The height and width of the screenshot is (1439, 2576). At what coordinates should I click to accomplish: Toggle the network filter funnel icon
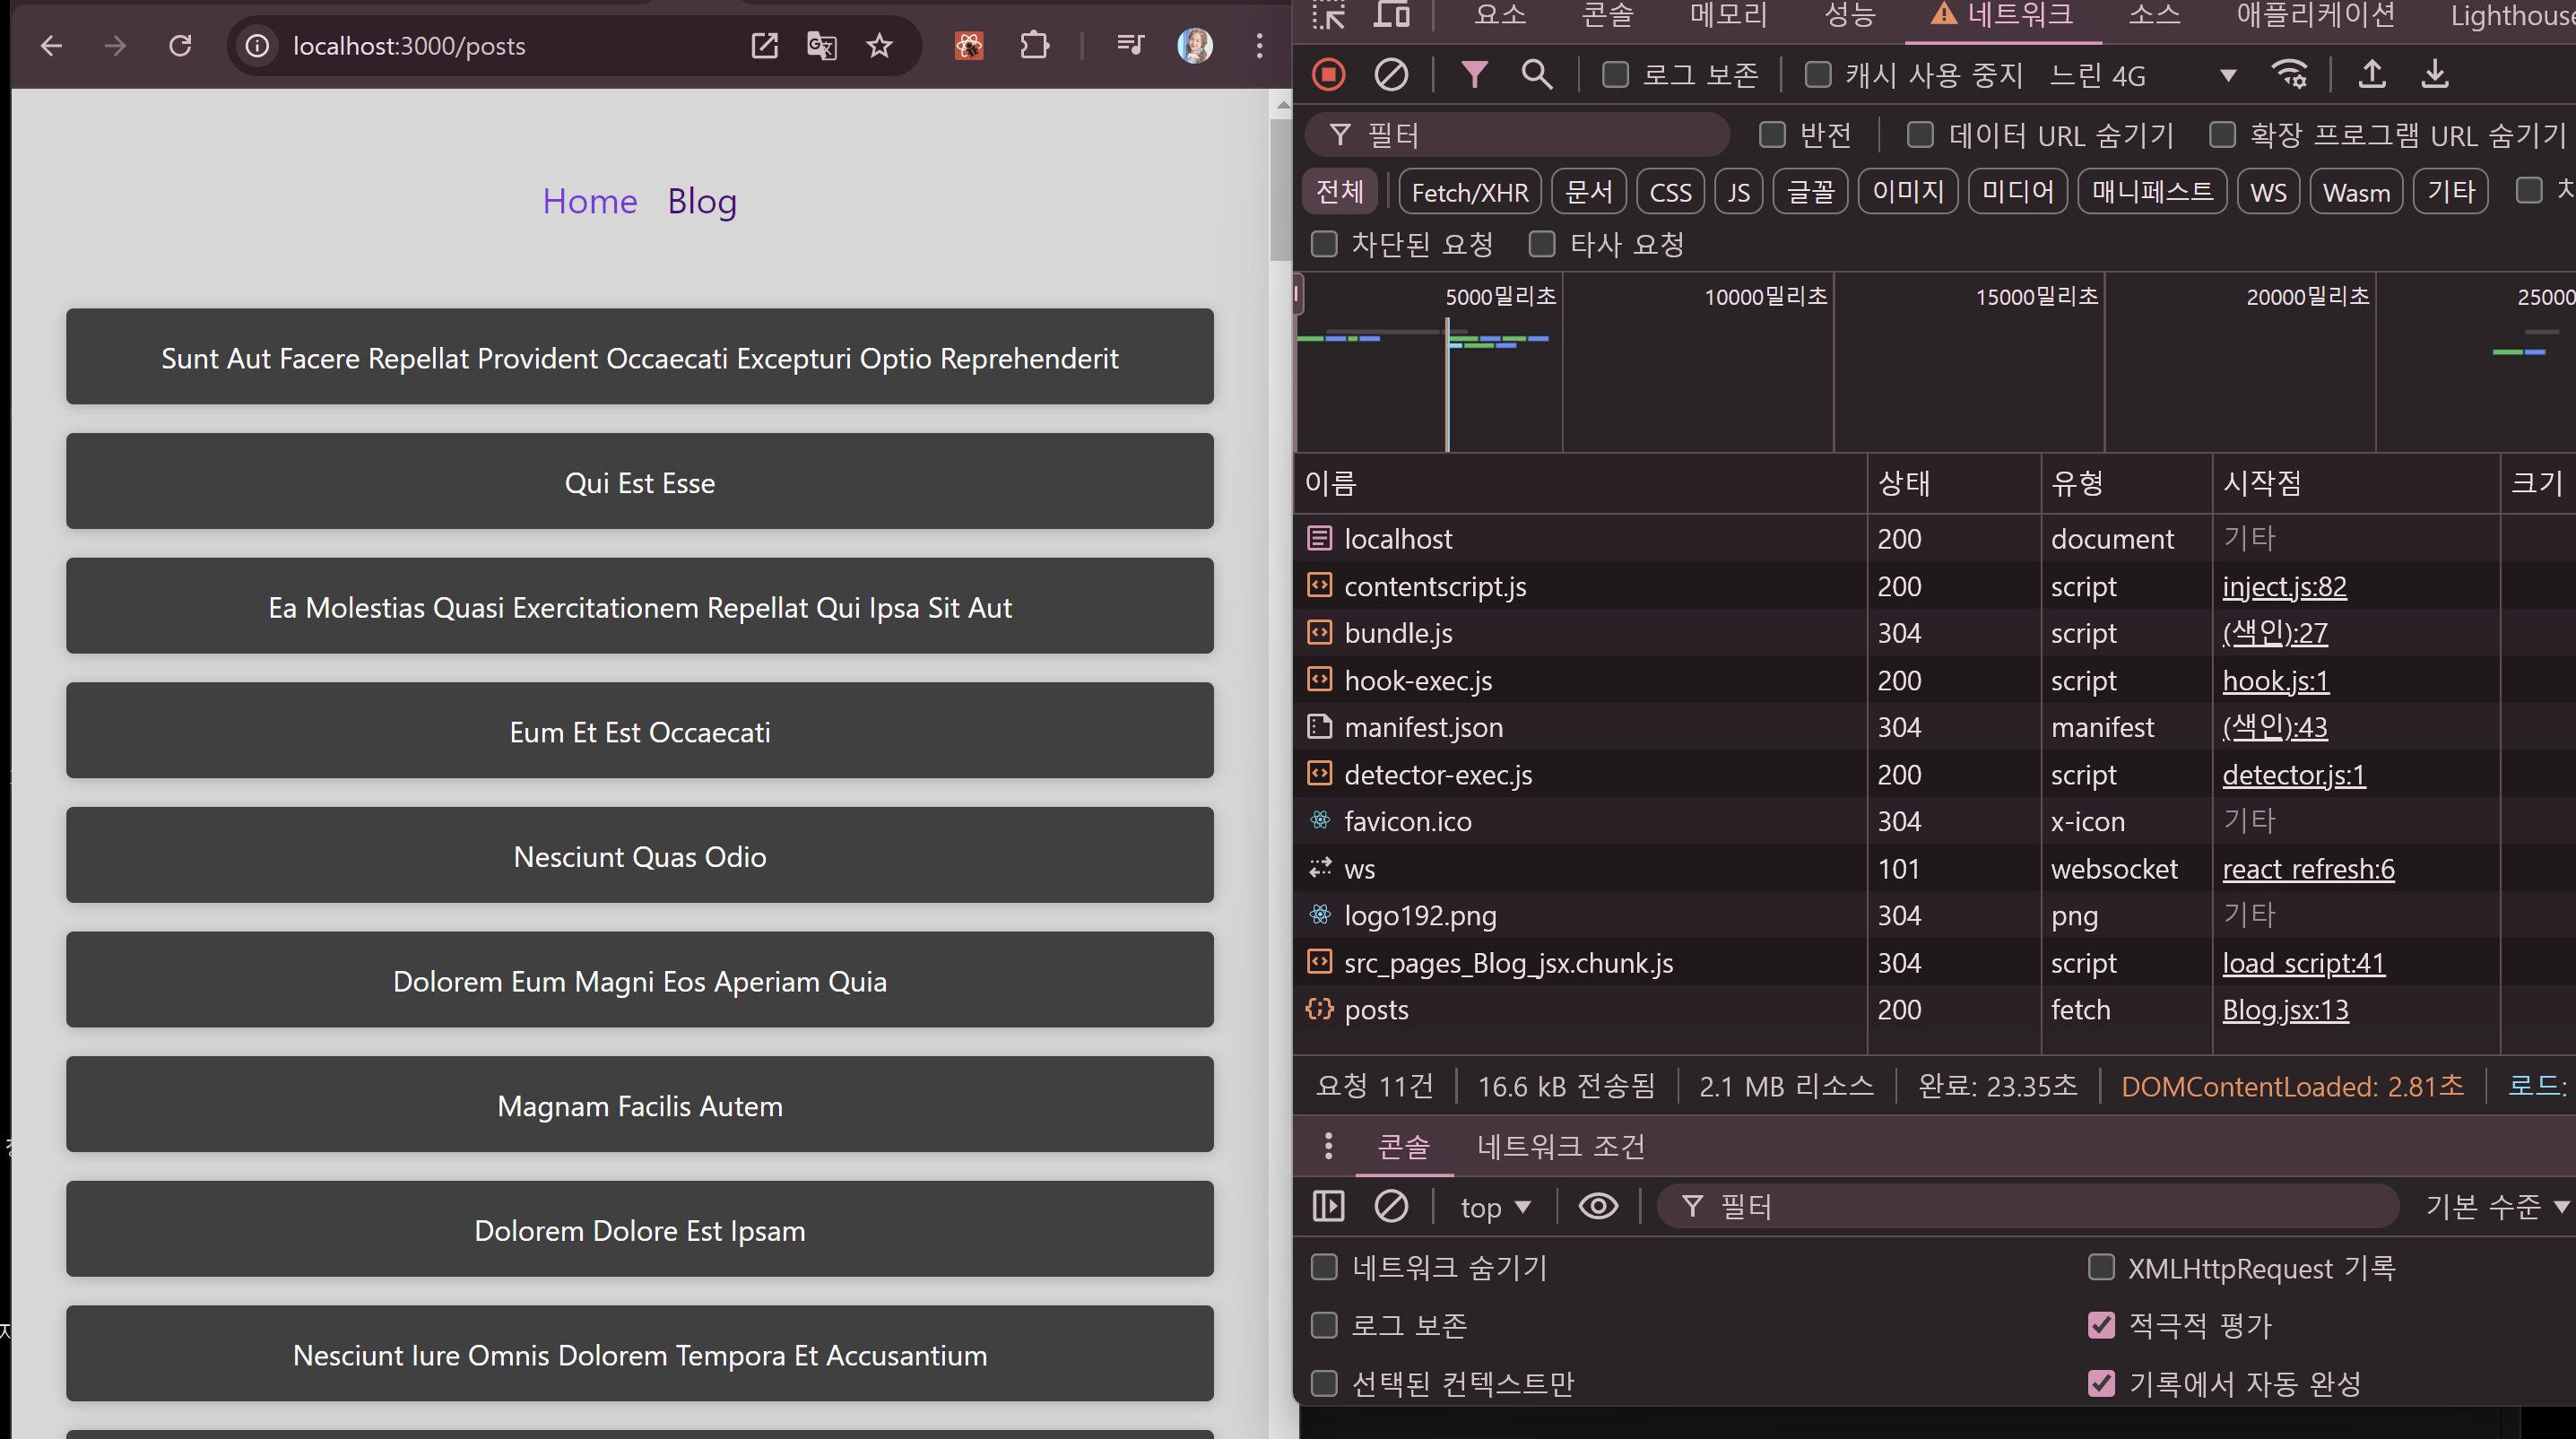tap(1474, 75)
